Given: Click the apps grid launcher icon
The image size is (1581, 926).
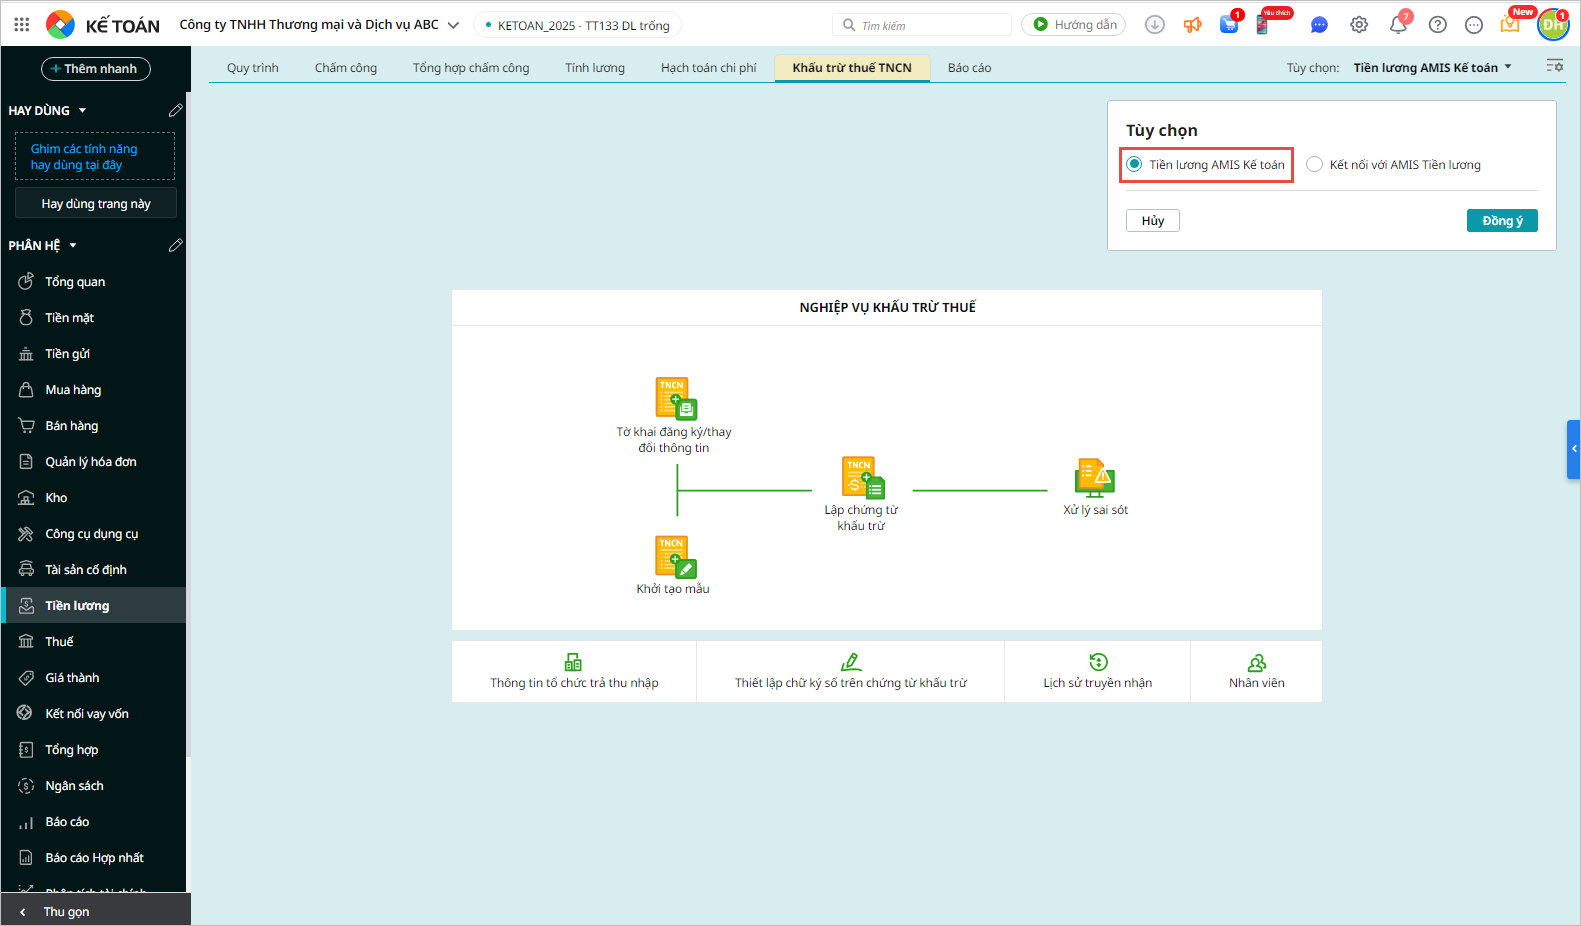Looking at the screenshot, I should coord(22,25).
